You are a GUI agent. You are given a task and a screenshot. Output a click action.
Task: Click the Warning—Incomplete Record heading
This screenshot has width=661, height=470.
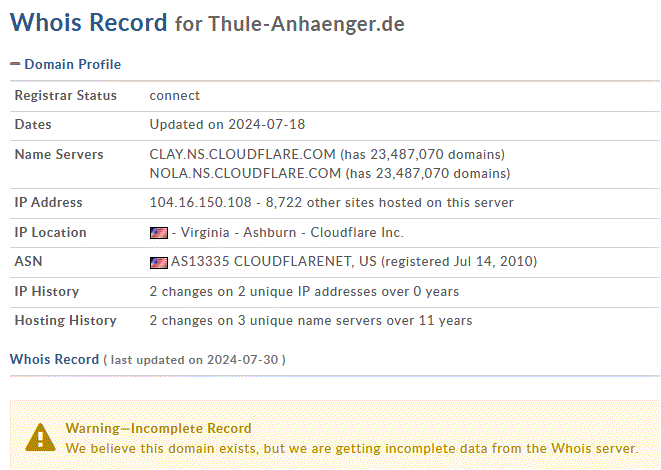coord(159,428)
